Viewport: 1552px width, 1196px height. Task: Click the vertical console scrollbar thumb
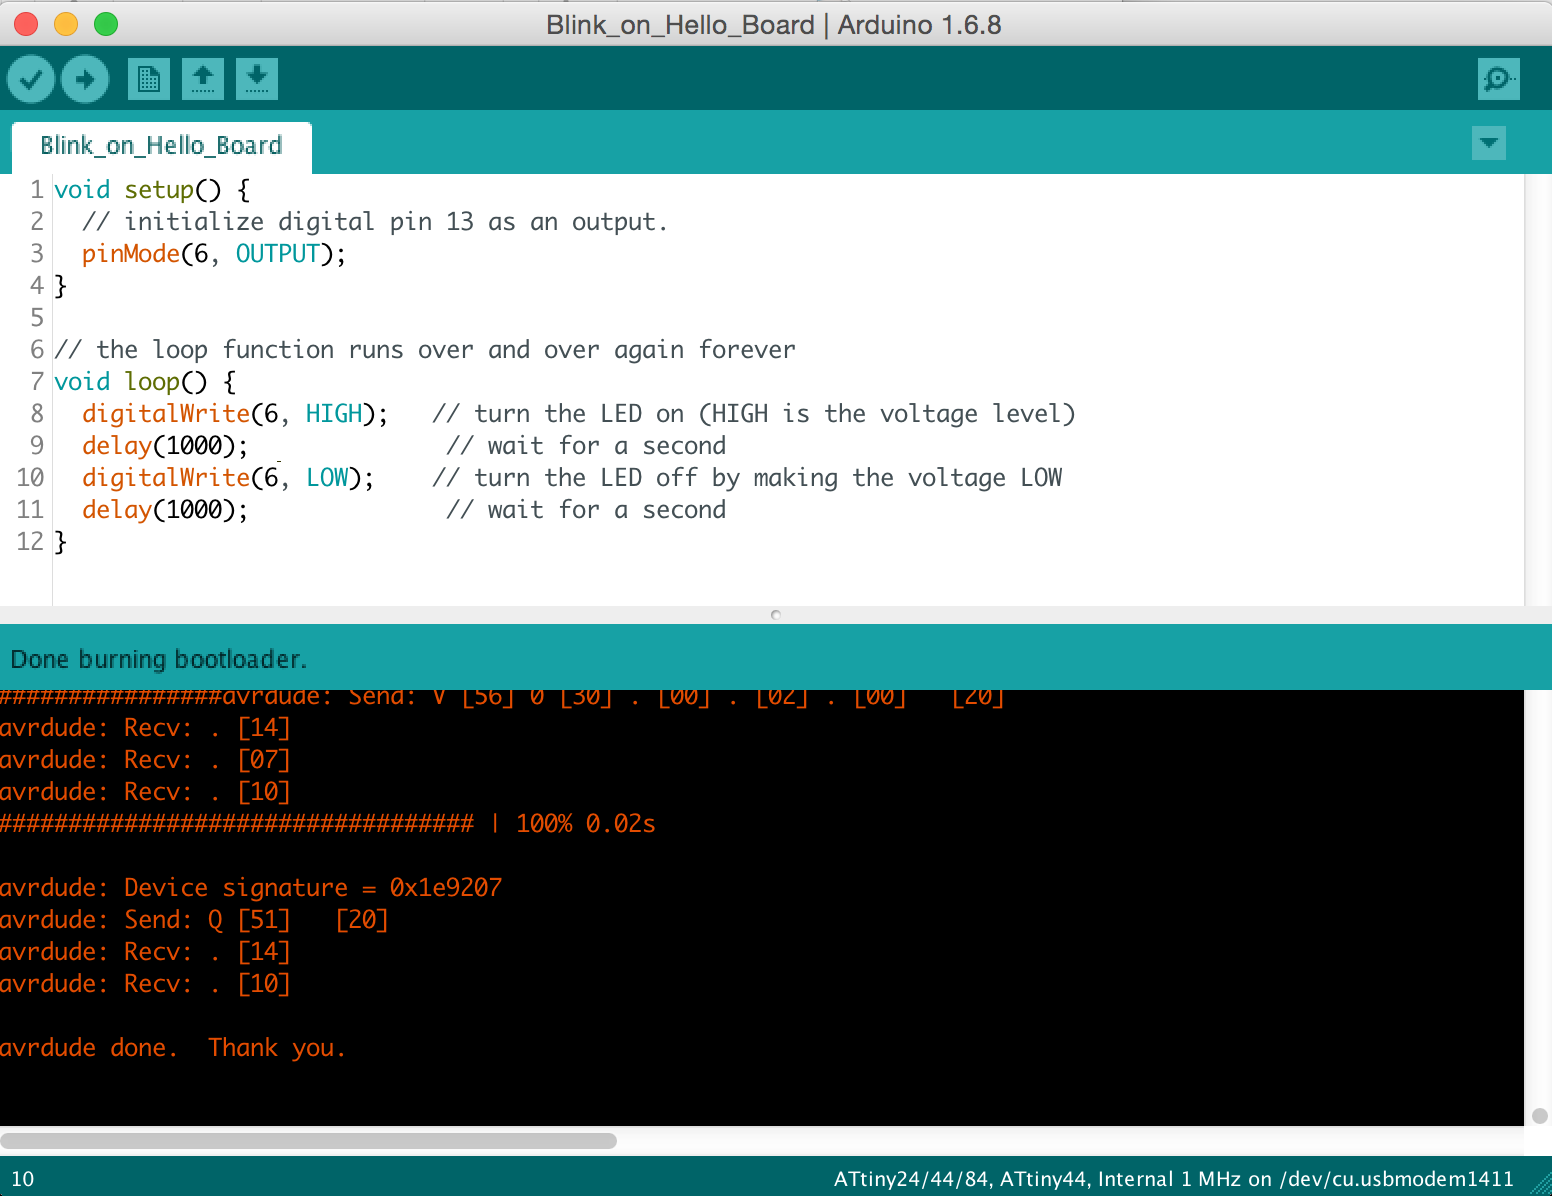1540,1115
